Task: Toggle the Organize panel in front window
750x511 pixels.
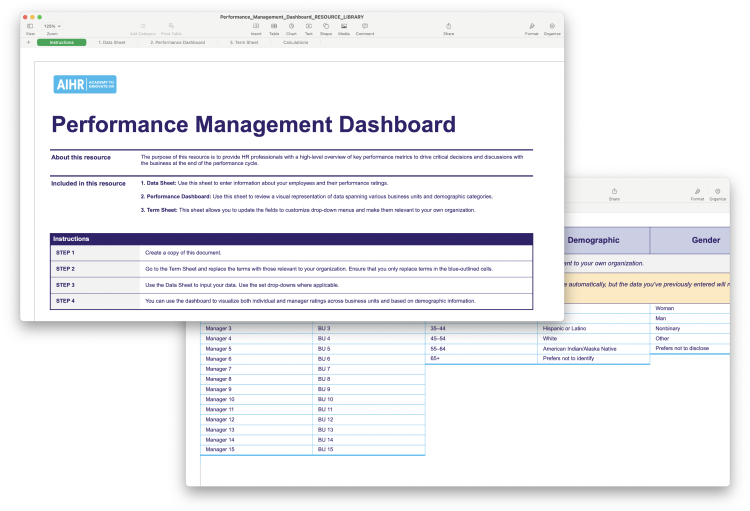Action: (552, 27)
